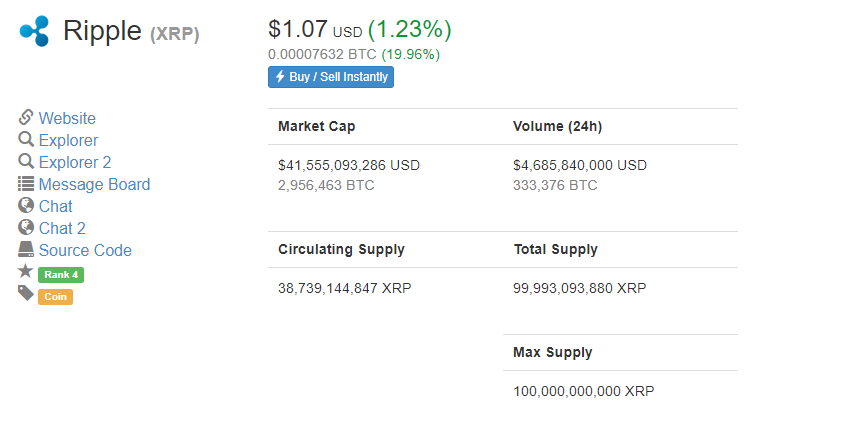This screenshot has height=428, width=844.
Task: Click the lightning bolt icon on the Buy button
Action: click(x=280, y=76)
